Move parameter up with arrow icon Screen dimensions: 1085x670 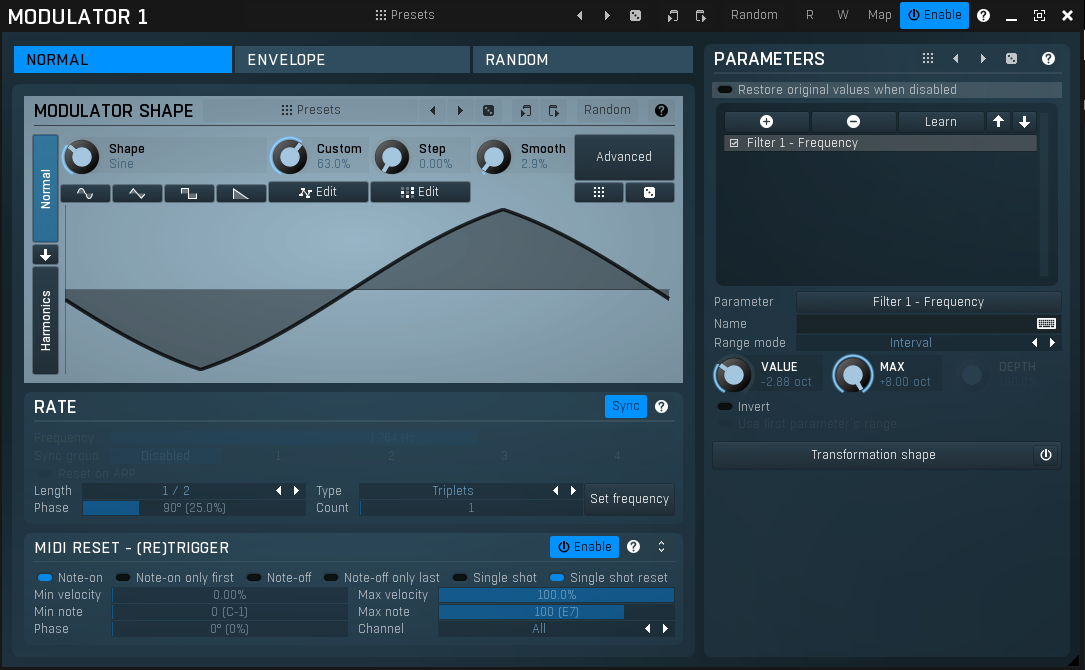pyautogui.click(x=998, y=122)
